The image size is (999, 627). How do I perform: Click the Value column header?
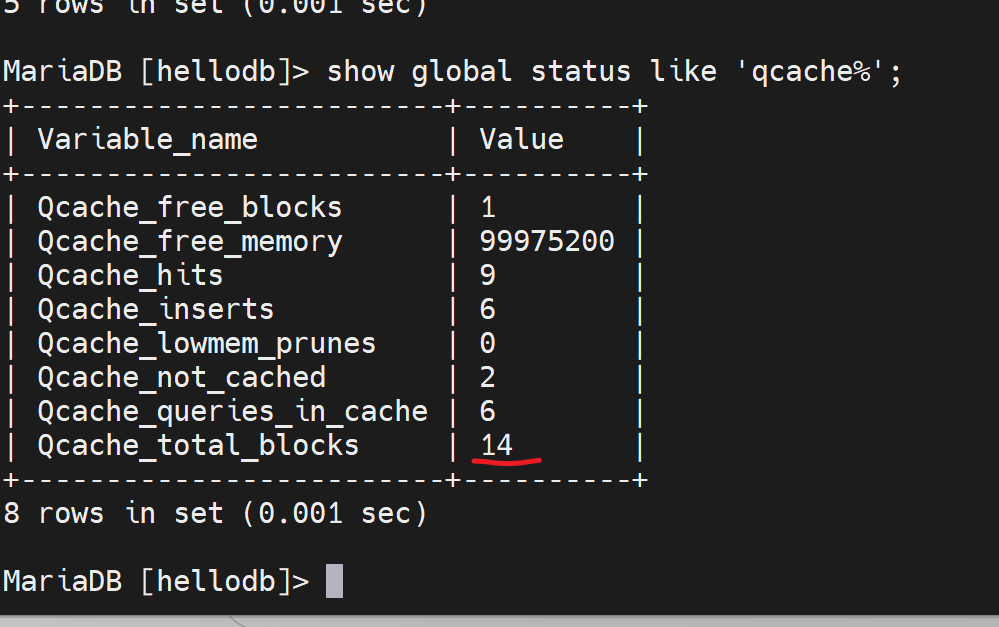point(521,139)
